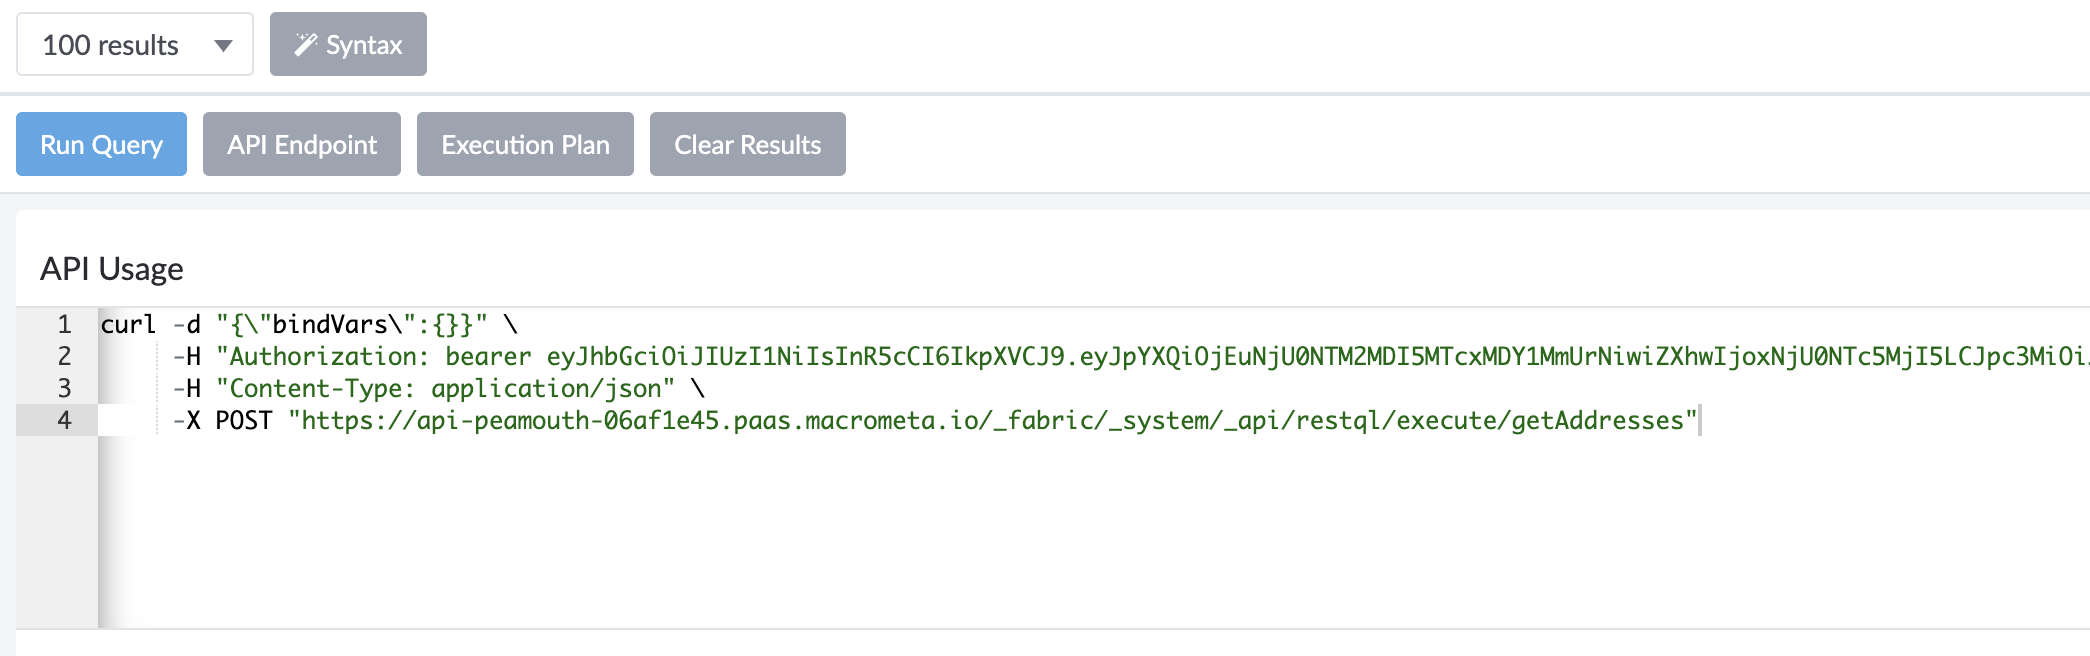Open the 100 results dropdown
The width and height of the screenshot is (2090, 656).
(134, 44)
